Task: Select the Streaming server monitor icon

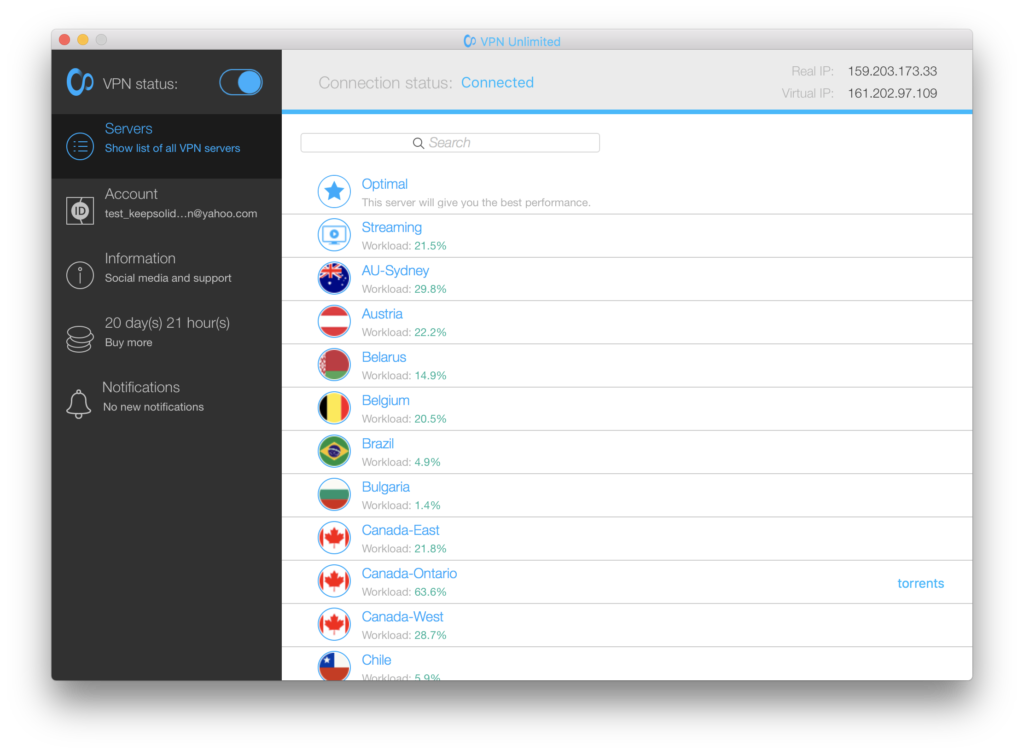Action: (334, 234)
